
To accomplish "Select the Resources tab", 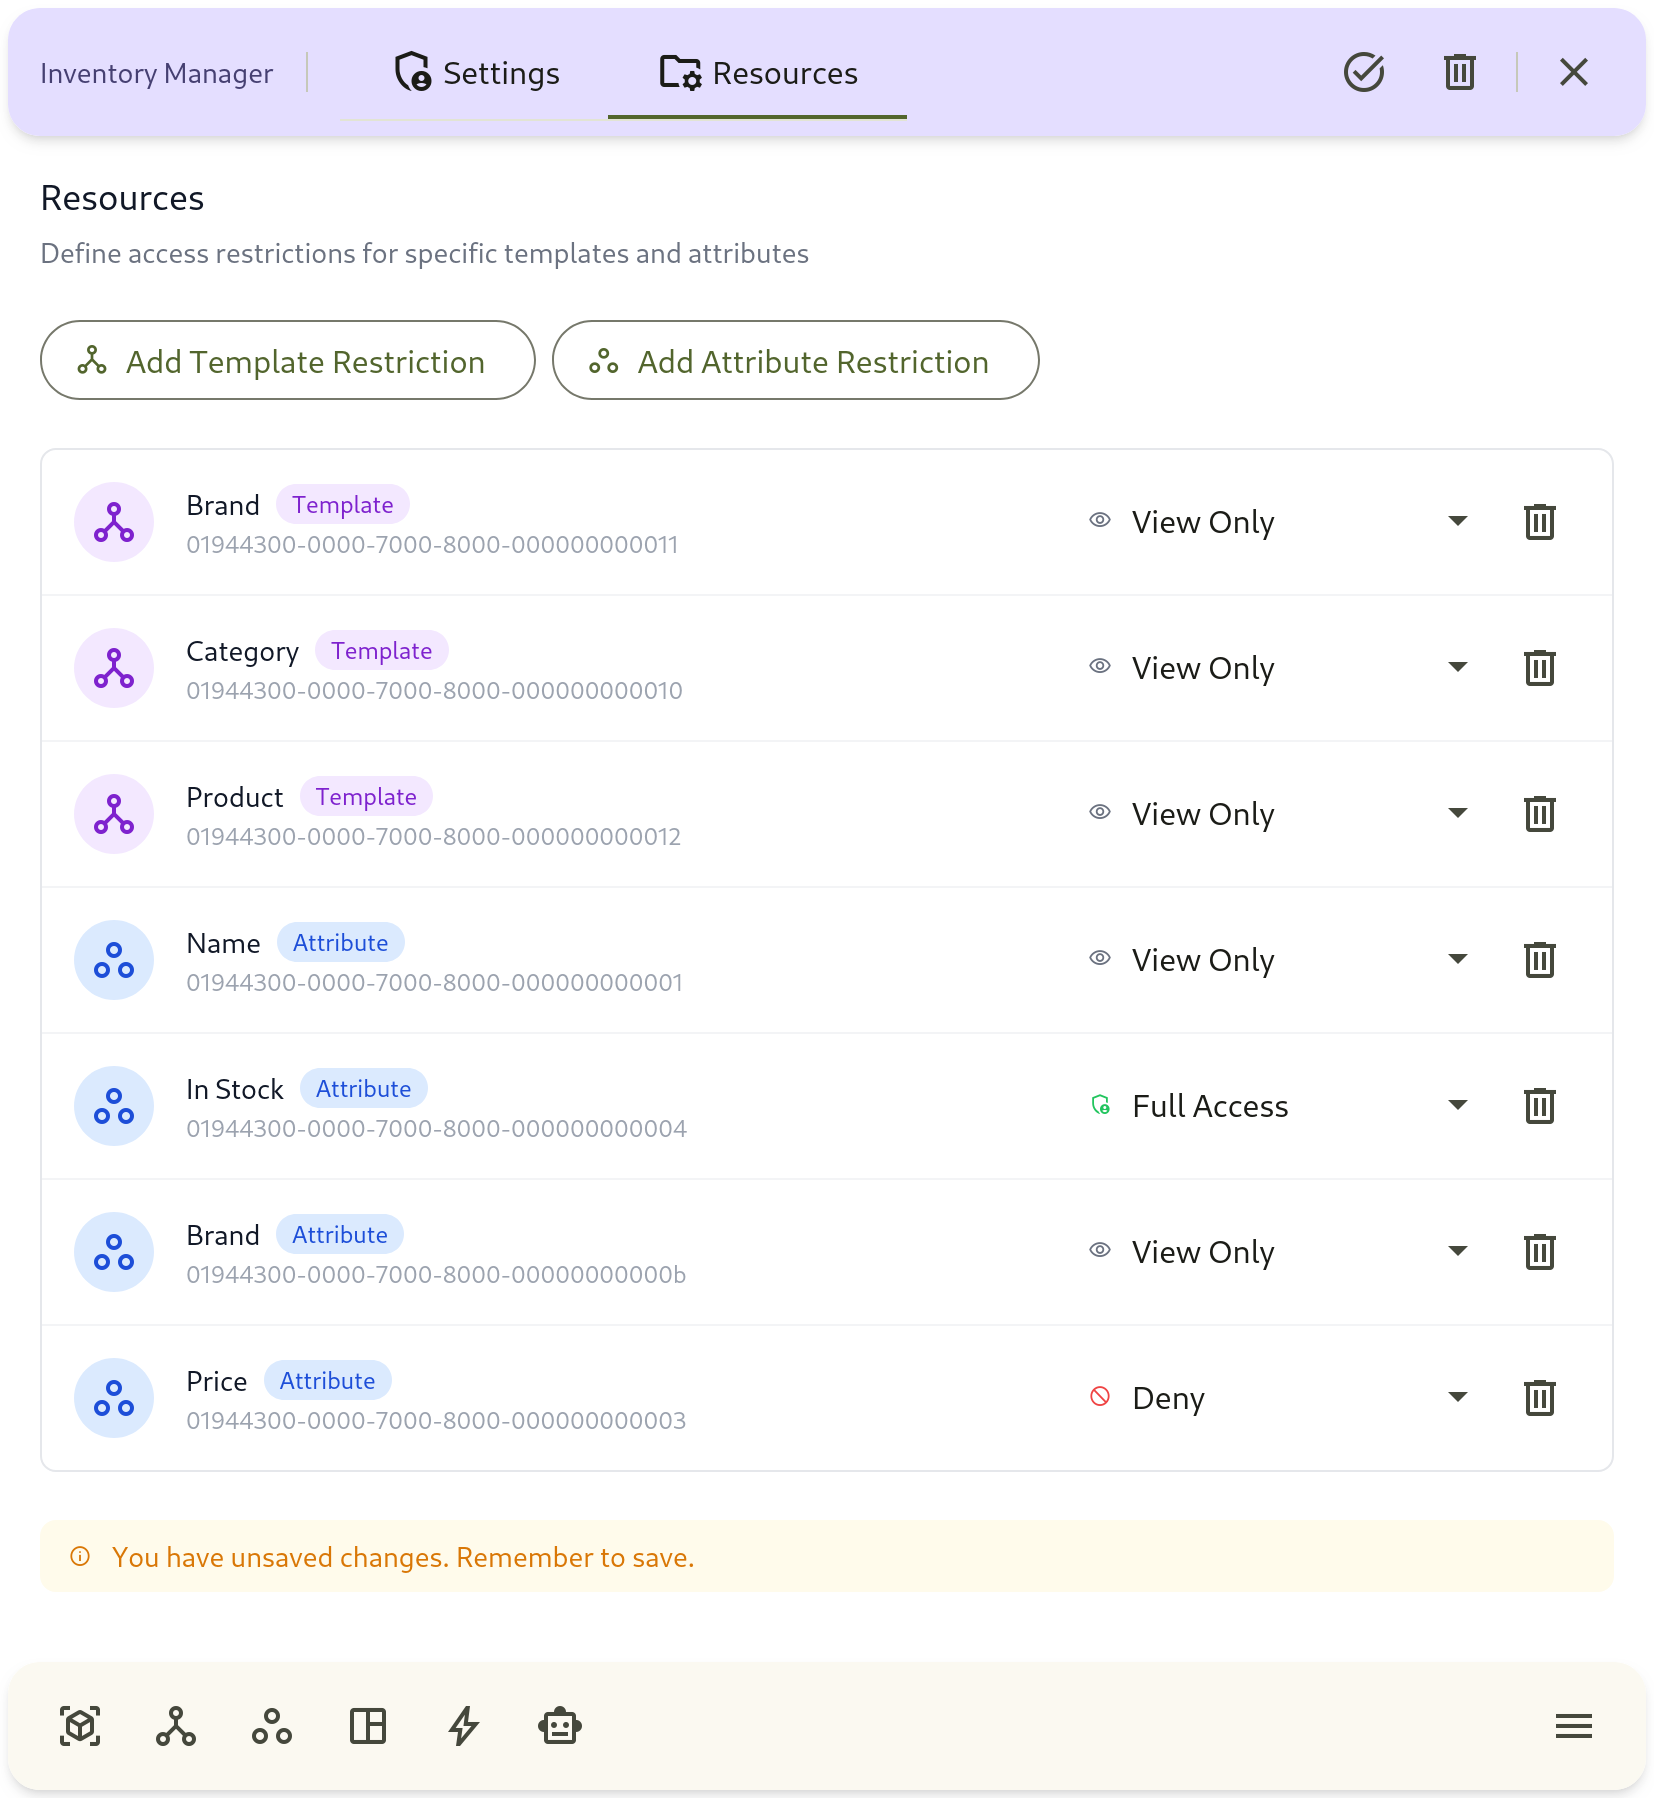I will pyautogui.click(x=757, y=72).
